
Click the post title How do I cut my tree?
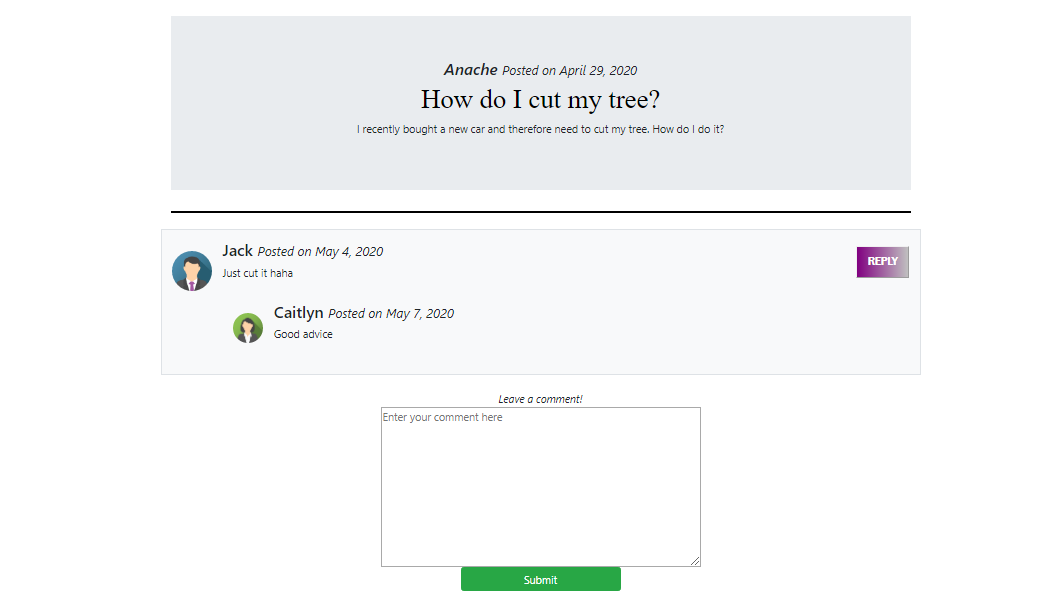[540, 100]
